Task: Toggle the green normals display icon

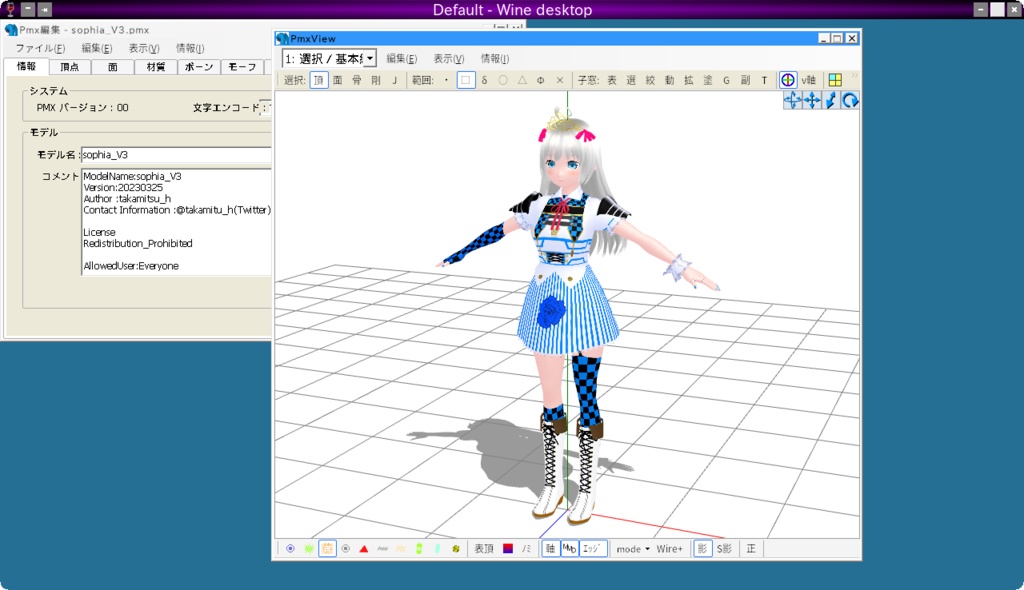Action: click(309, 549)
